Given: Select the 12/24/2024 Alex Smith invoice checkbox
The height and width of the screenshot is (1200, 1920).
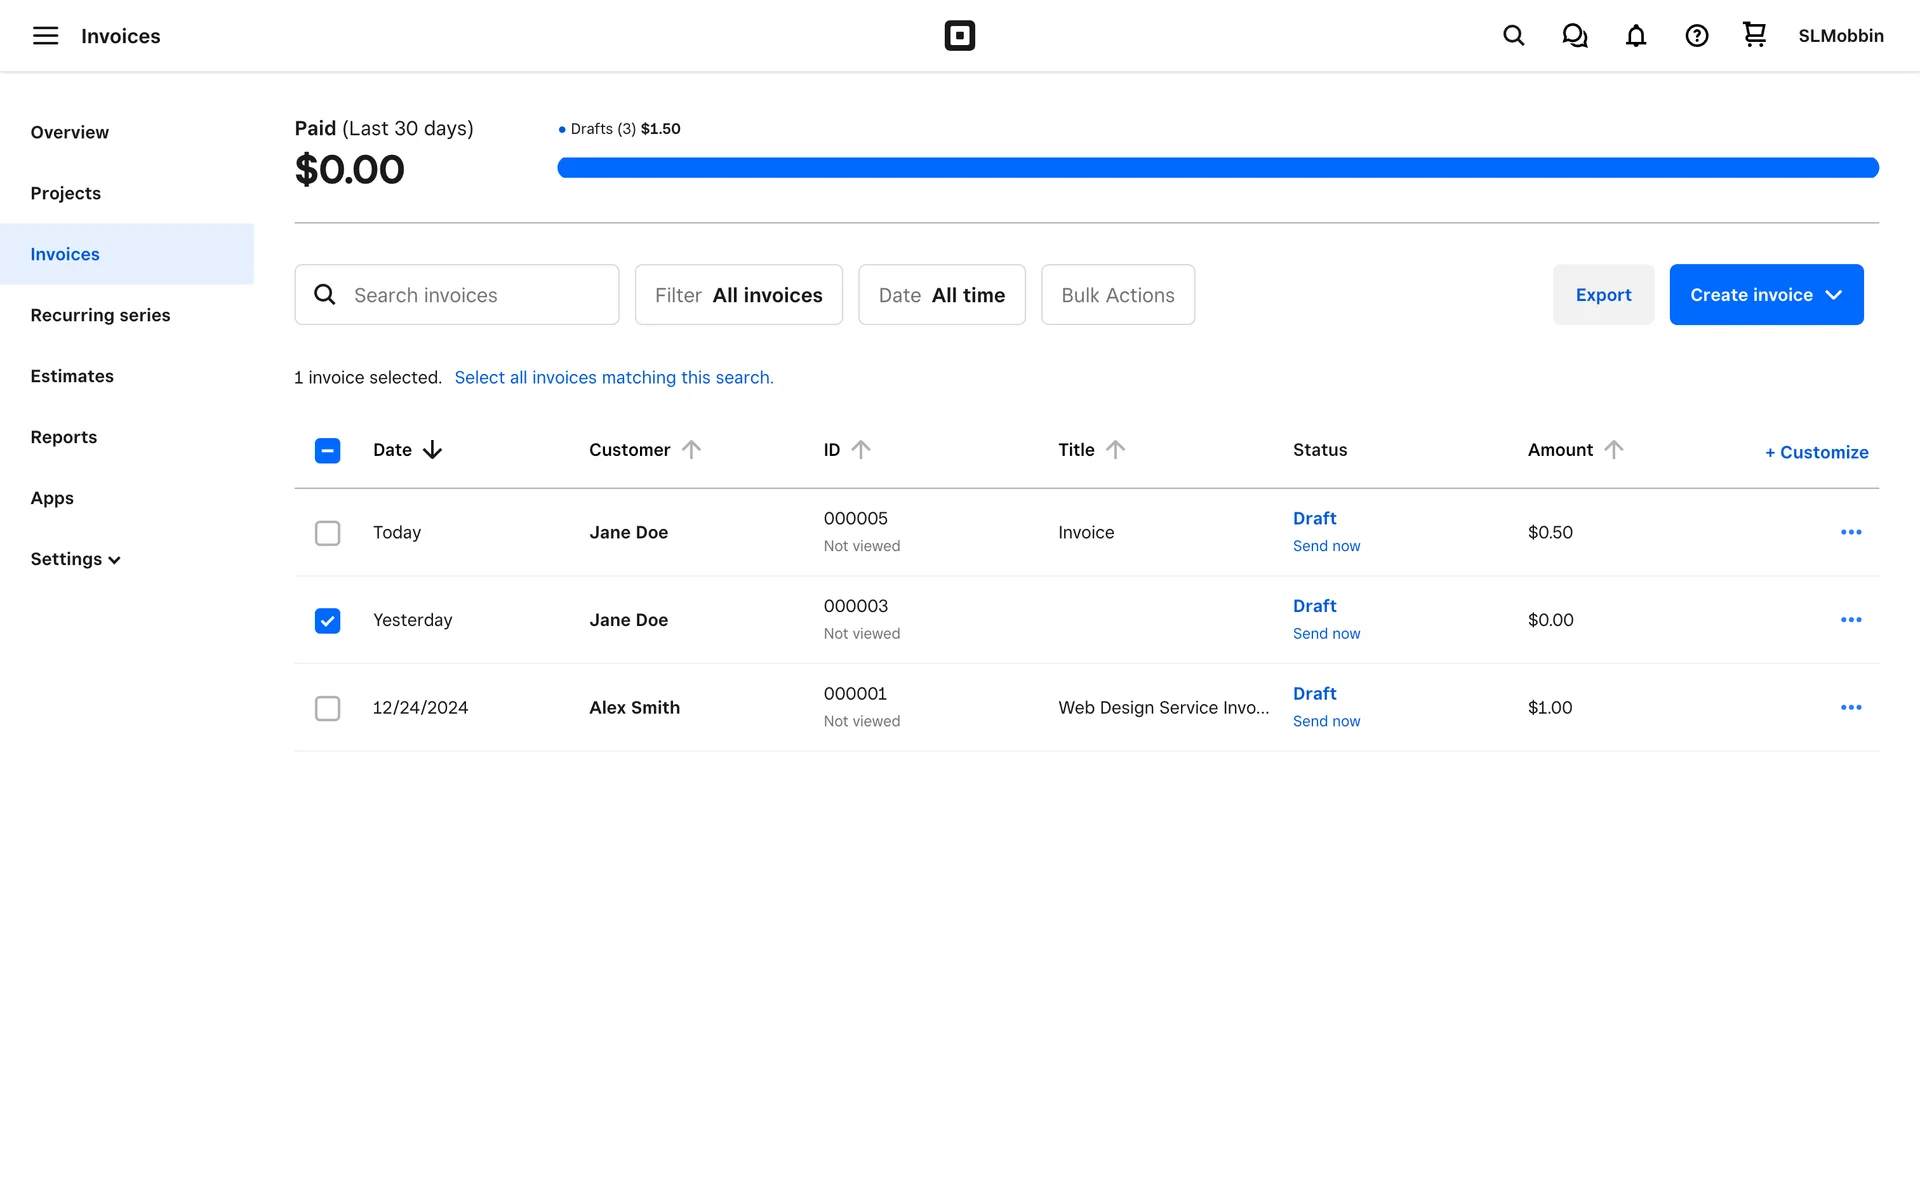Looking at the screenshot, I should point(327,708).
